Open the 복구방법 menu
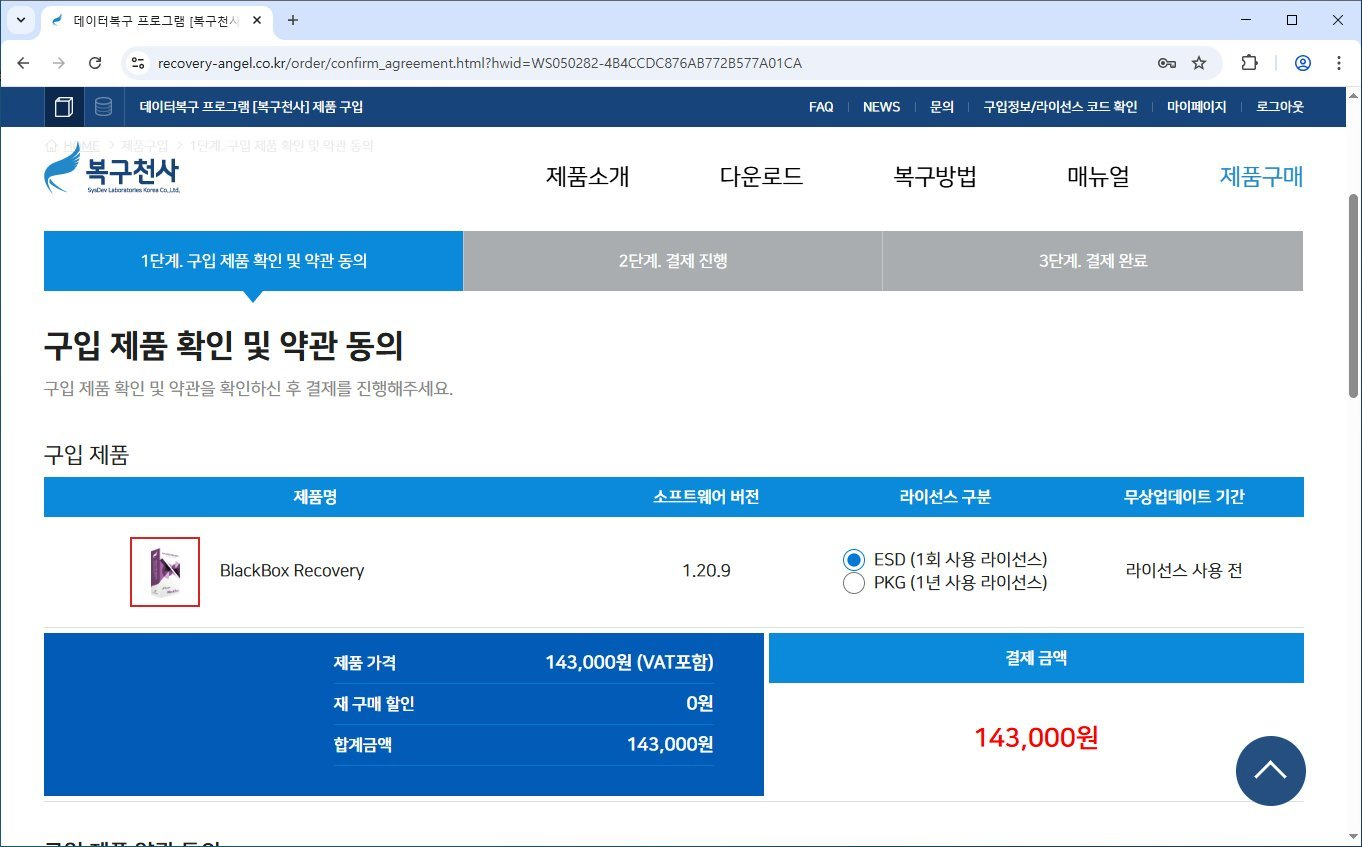Image resolution: width=1362 pixels, height=847 pixels. 935,177
